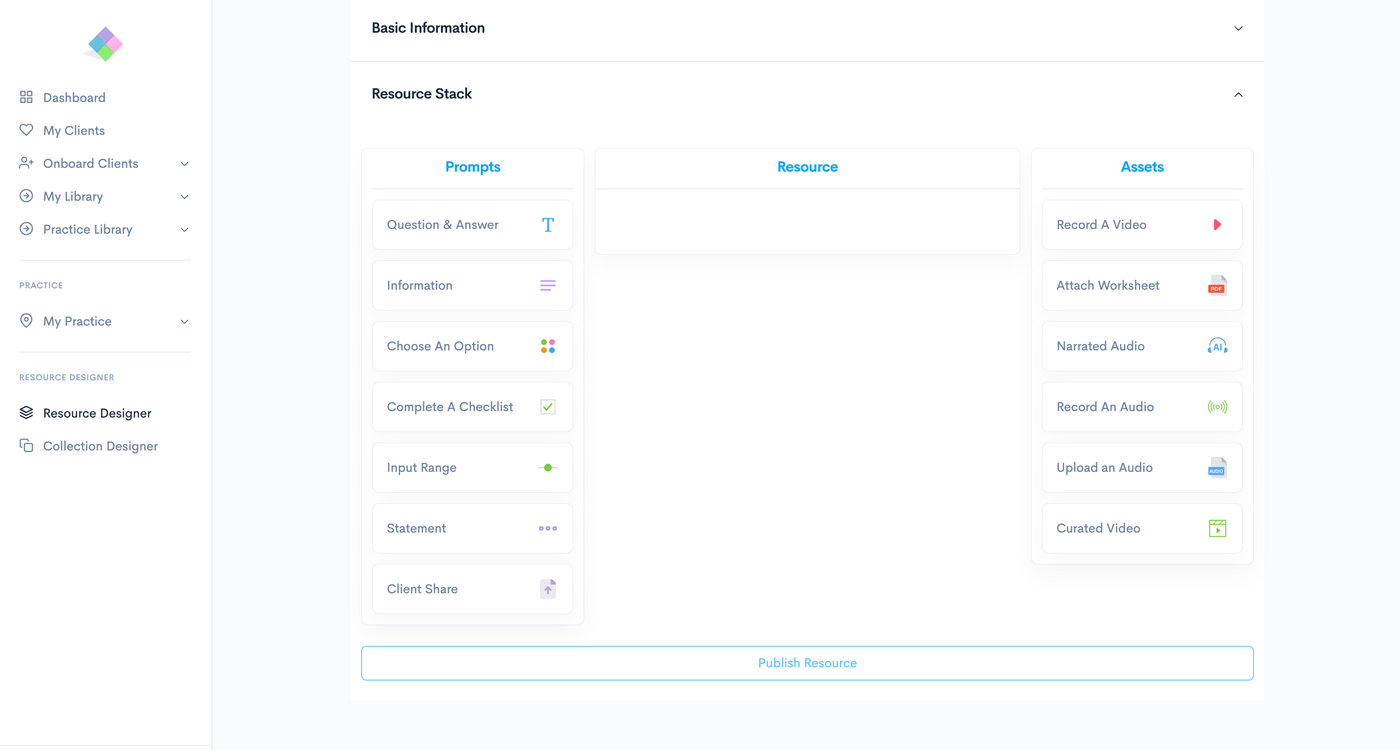Expand the Basic Information section chevron
The image size is (1400, 750).
pyautogui.click(x=1238, y=29)
